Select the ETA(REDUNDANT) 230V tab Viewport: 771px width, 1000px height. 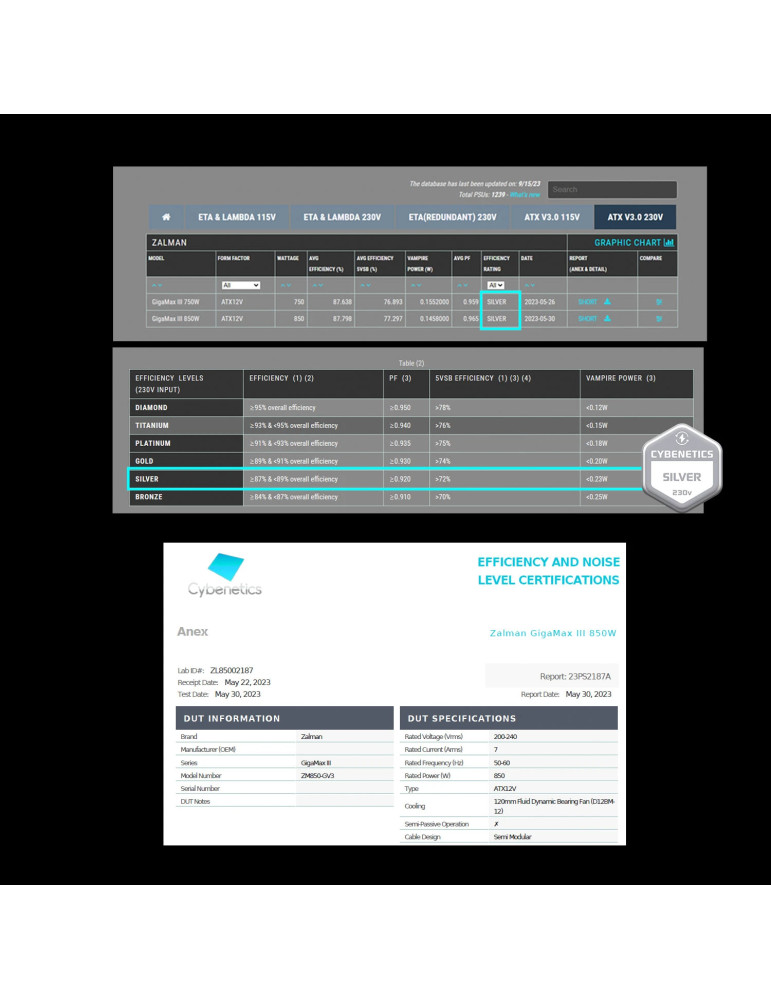click(x=452, y=217)
